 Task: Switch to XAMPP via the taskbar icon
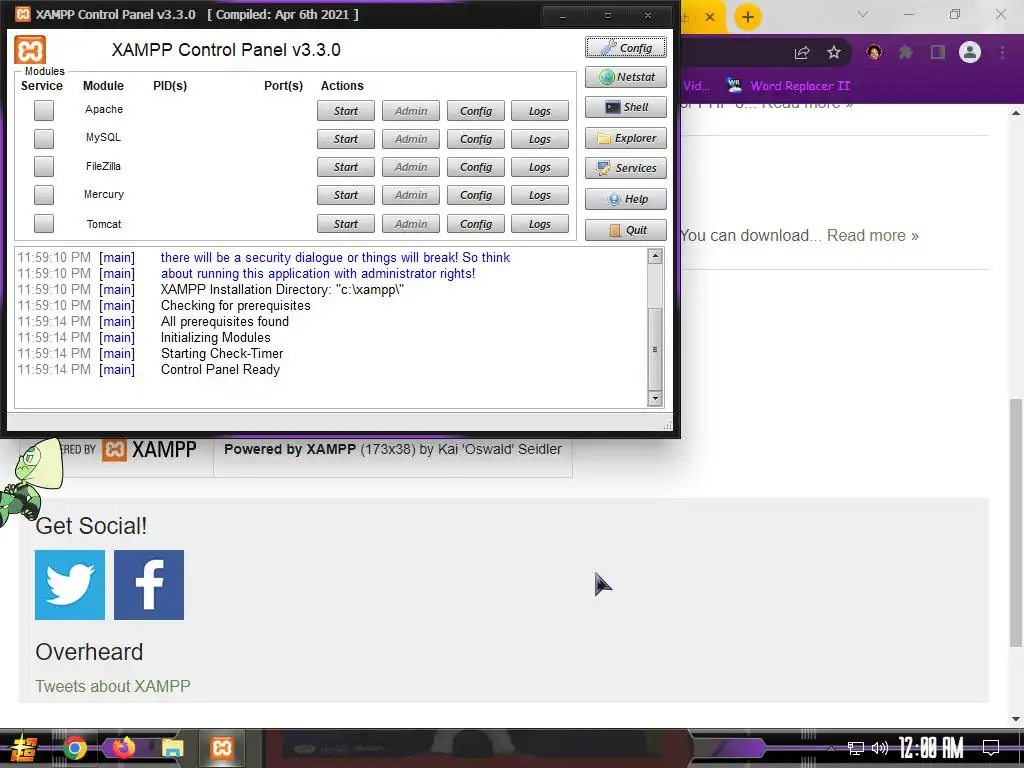coord(222,748)
